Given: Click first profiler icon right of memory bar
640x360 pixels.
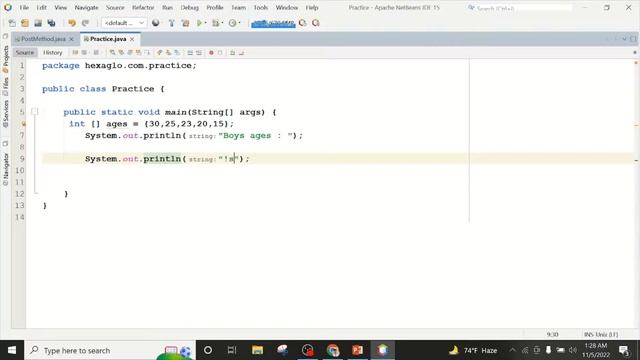Looking at the screenshot, I should click(x=302, y=23).
